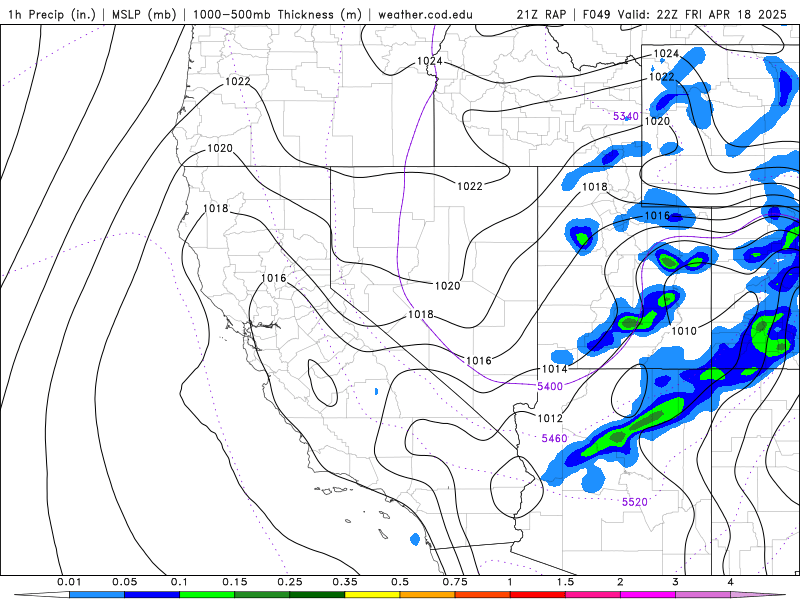
Task: Select the magenta 2–3 legend swatch
Action: pyautogui.click(x=648, y=595)
